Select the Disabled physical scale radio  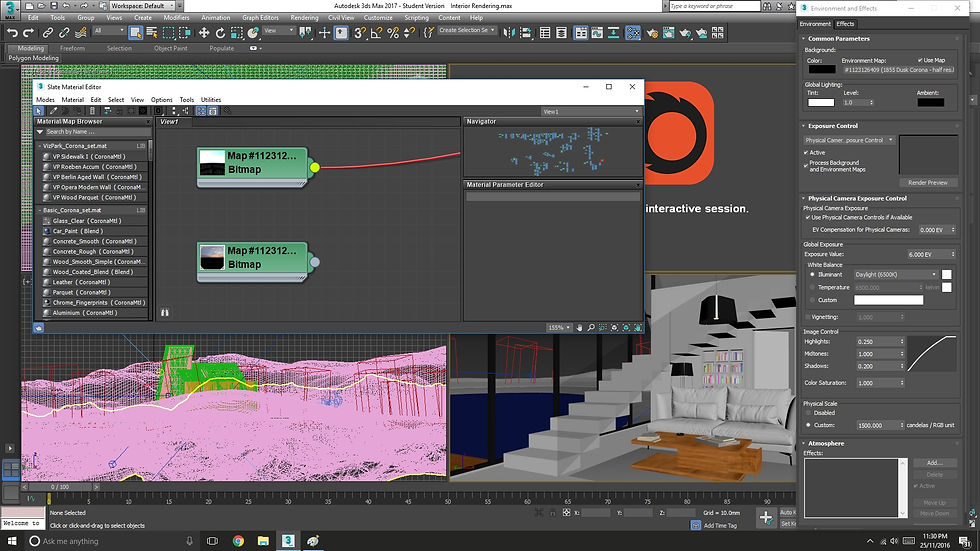point(808,413)
